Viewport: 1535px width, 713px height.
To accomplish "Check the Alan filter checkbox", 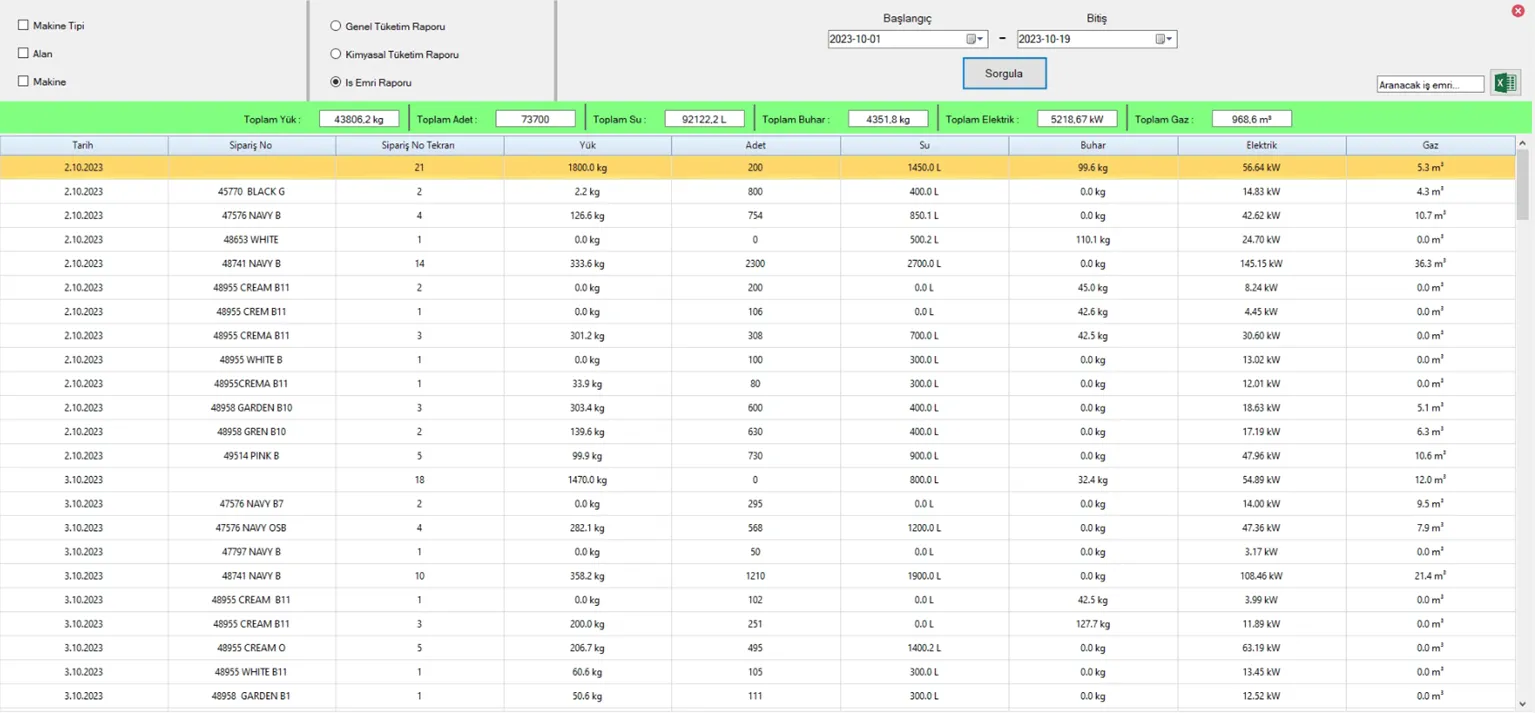I will pyautogui.click(x=23, y=54).
